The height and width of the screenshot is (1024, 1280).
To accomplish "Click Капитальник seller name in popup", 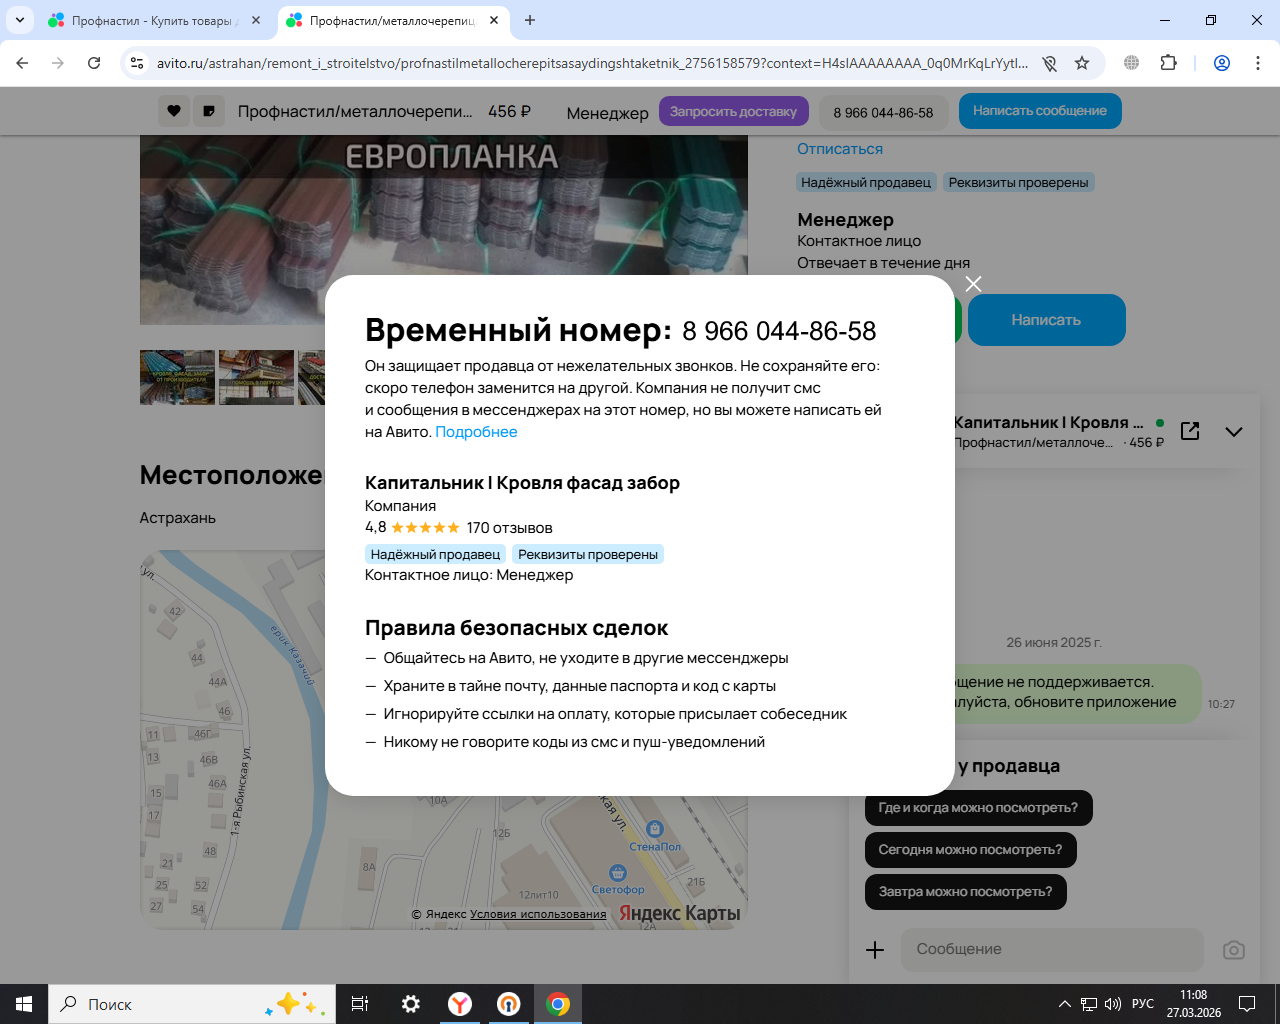I will pyautogui.click(x=522, y=483).
